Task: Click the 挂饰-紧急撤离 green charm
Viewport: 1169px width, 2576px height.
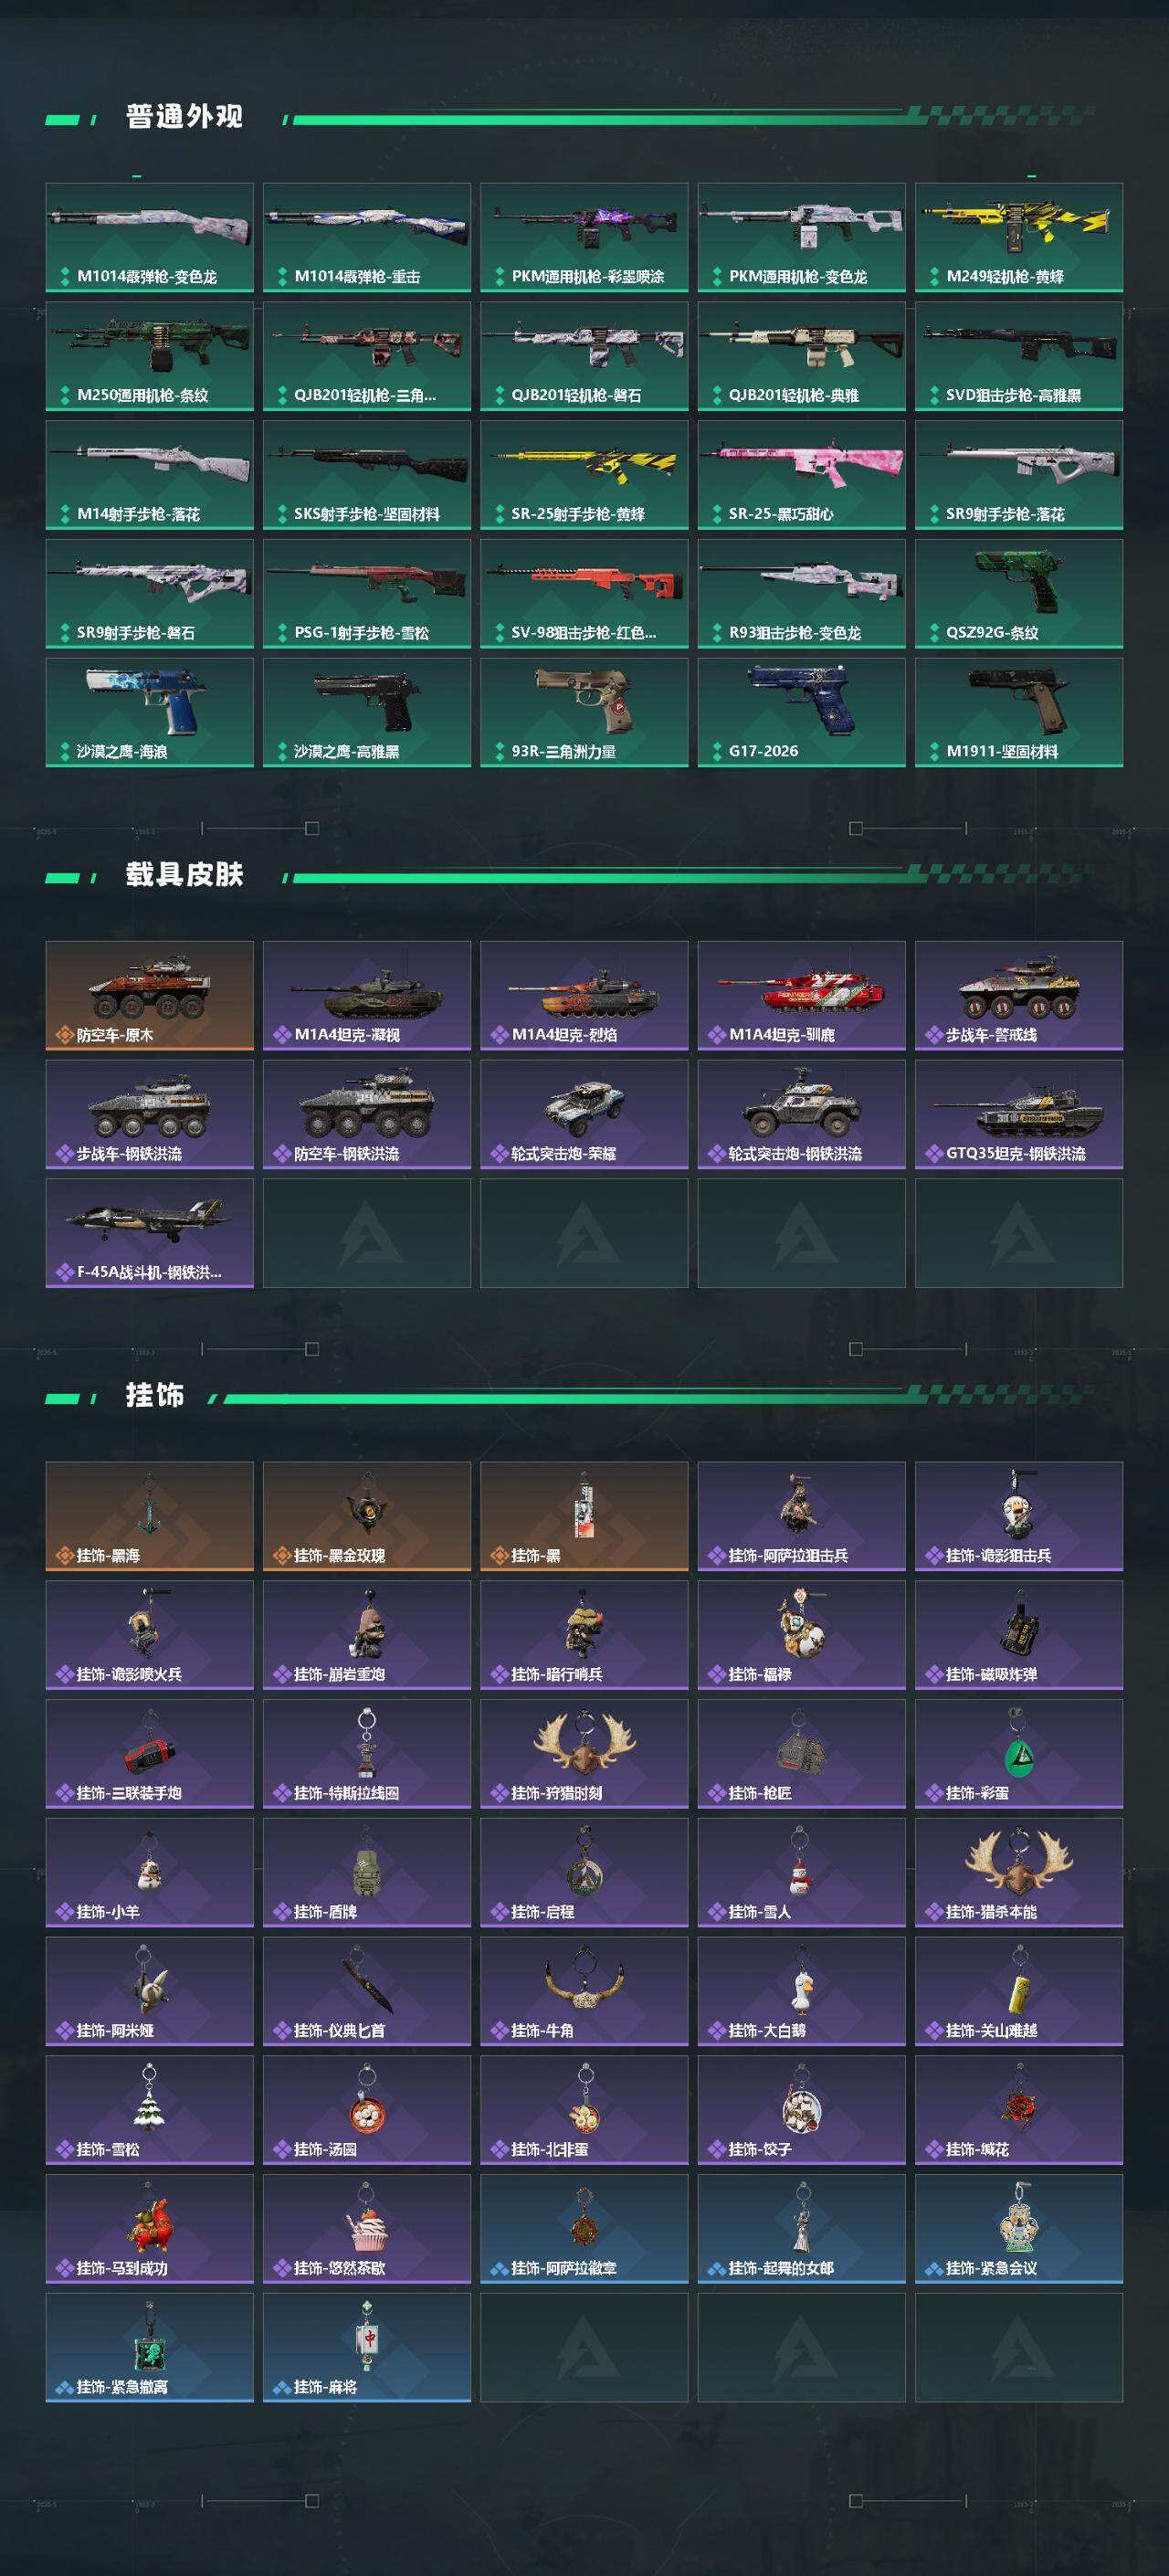Action: coord(149,2347)
